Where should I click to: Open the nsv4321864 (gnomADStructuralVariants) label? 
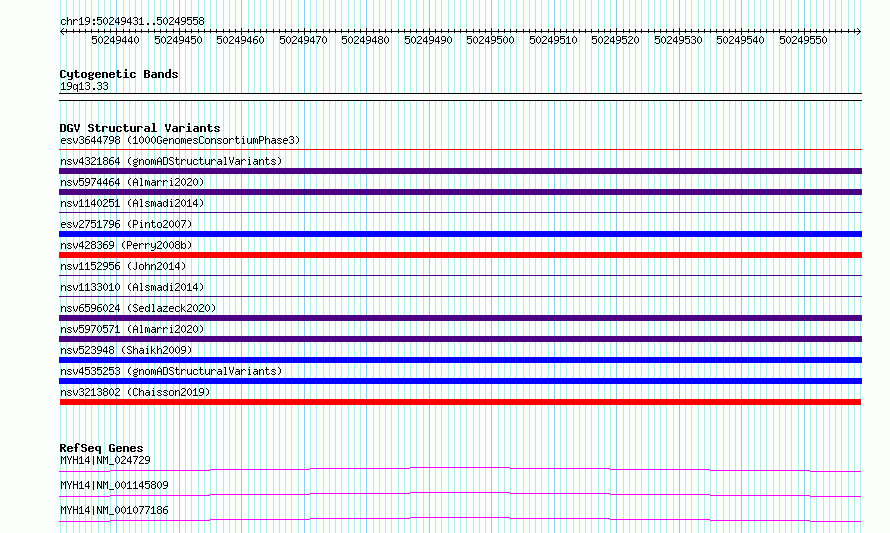click(x=171, y=161)
